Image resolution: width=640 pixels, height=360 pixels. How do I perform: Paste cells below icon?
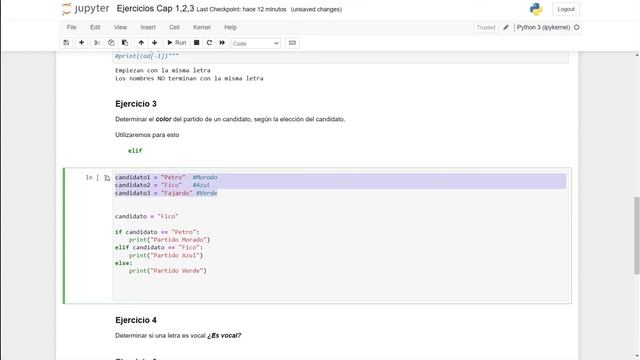[125, 43]
